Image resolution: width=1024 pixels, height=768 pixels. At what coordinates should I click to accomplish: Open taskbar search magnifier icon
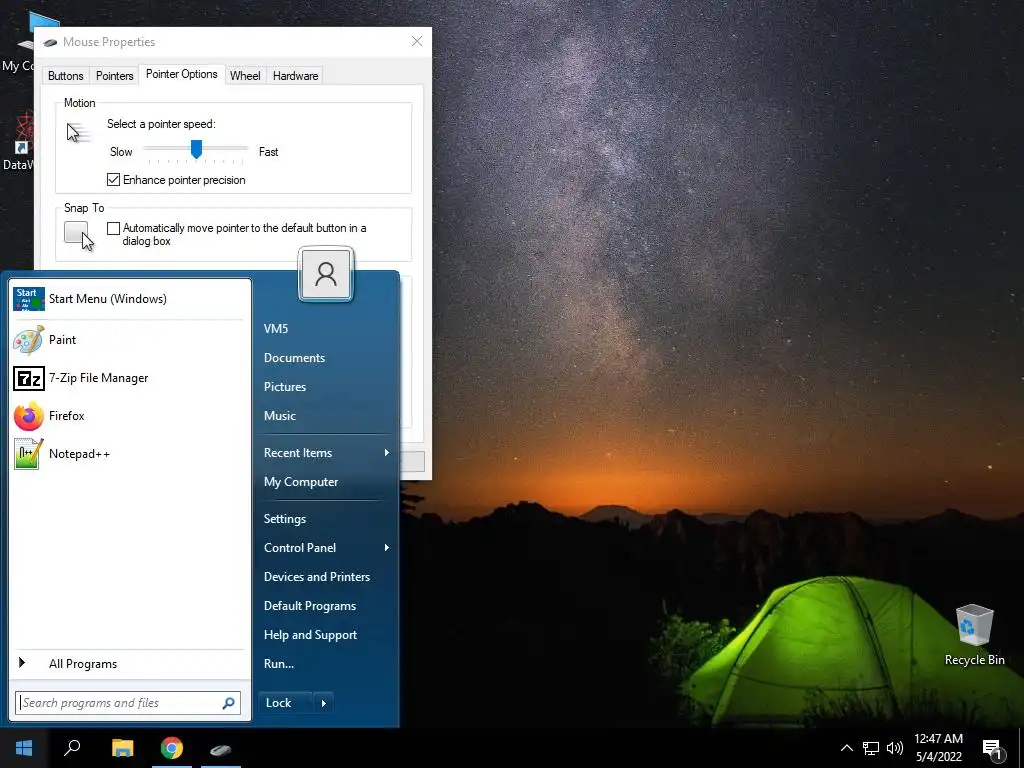pyautogui.click(x=72, y=748)
